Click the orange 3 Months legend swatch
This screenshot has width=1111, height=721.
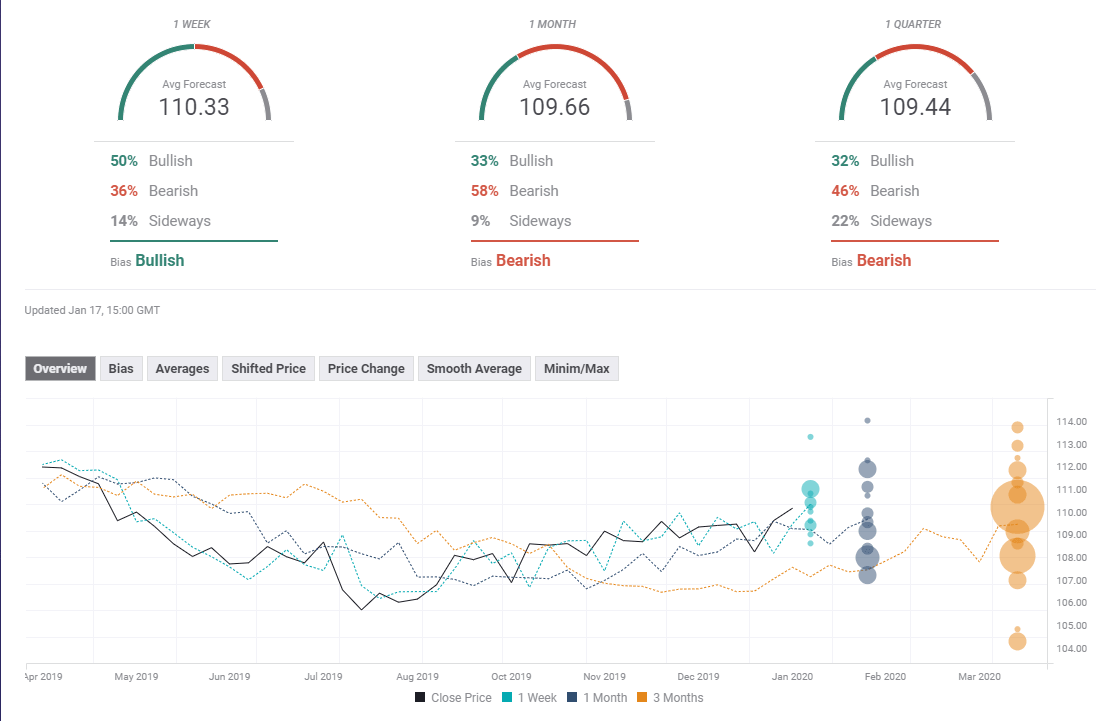[643, 698]
